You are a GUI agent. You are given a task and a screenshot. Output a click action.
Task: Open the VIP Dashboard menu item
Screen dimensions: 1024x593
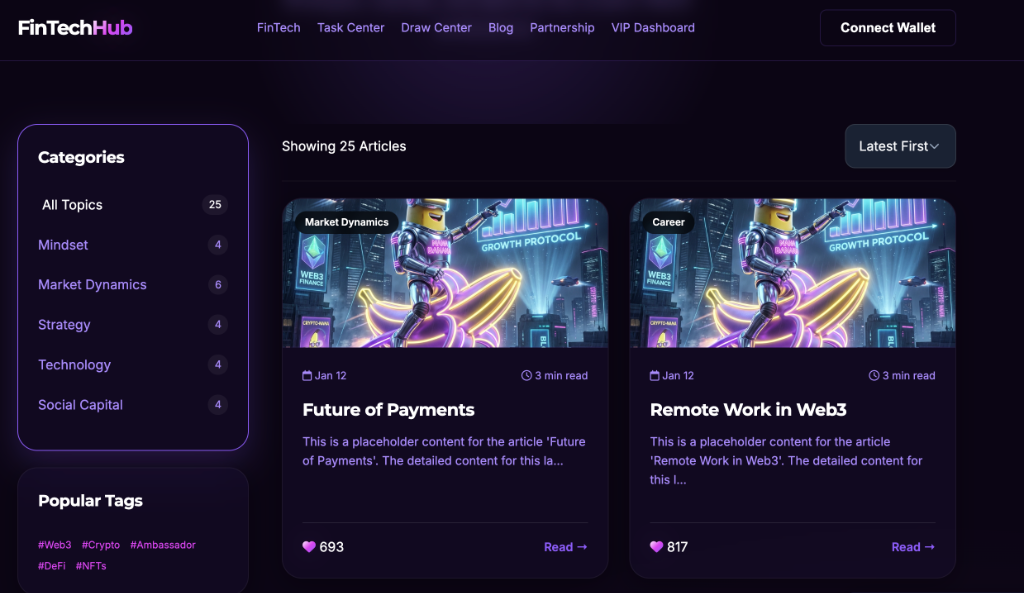[652, 28]
